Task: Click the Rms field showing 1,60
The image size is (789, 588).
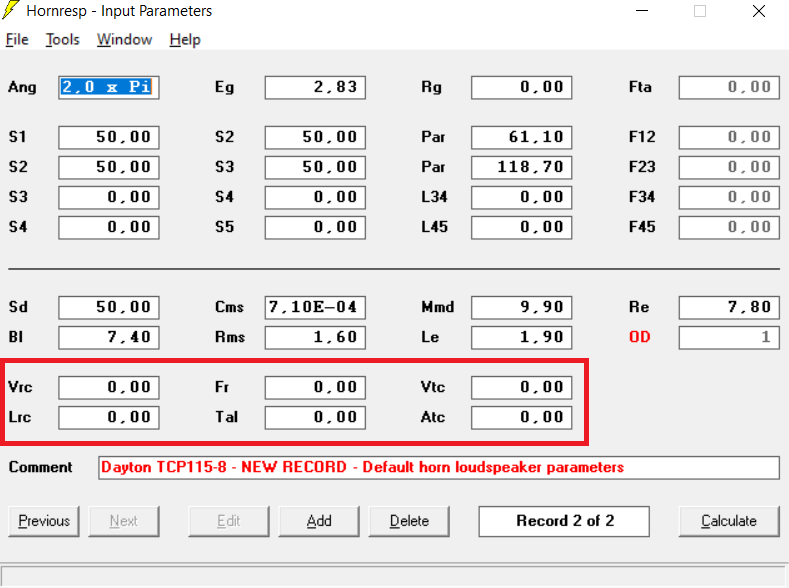Action: [x=315, y=338]
